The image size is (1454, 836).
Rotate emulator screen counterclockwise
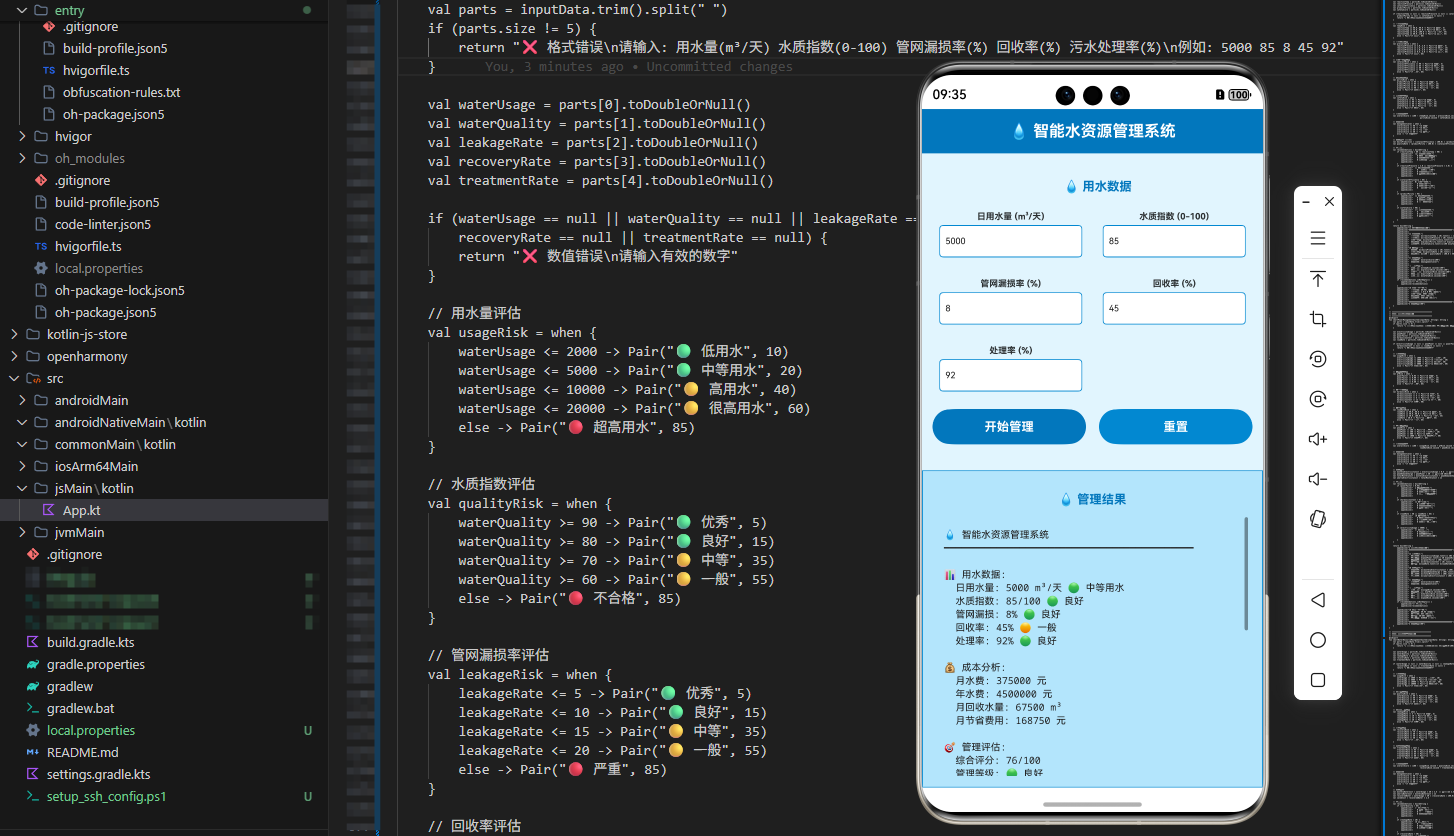click(1318, 359)
